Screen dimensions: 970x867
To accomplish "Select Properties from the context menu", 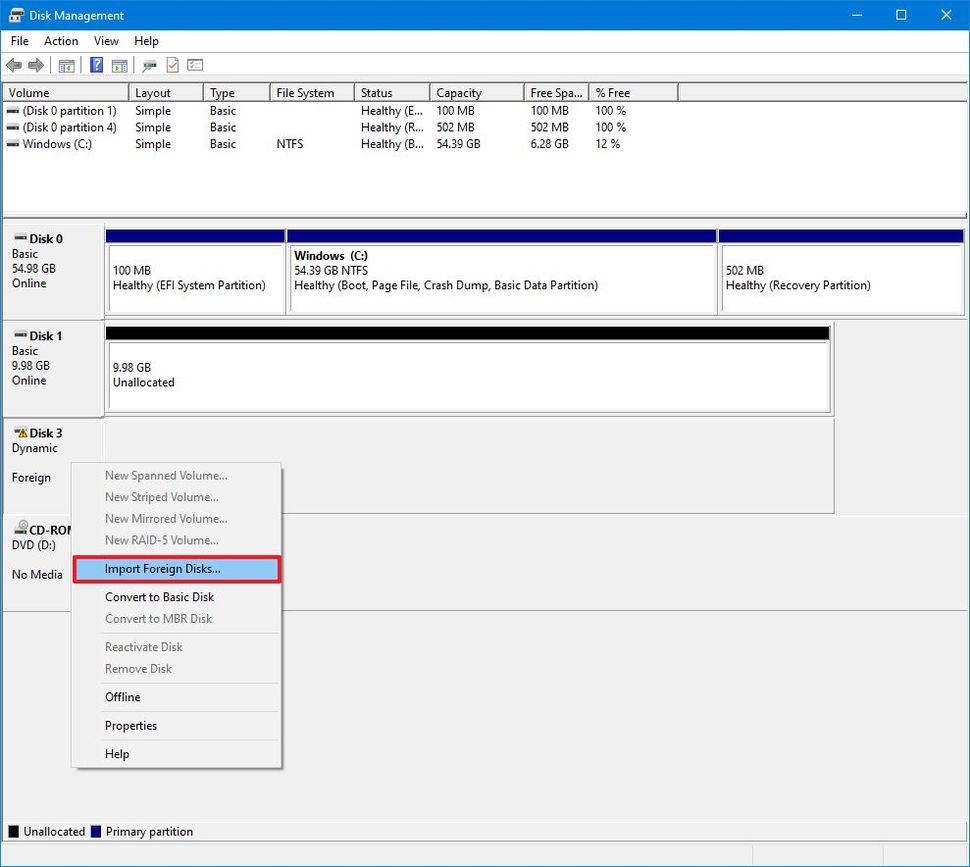I will tap(131, 725).
